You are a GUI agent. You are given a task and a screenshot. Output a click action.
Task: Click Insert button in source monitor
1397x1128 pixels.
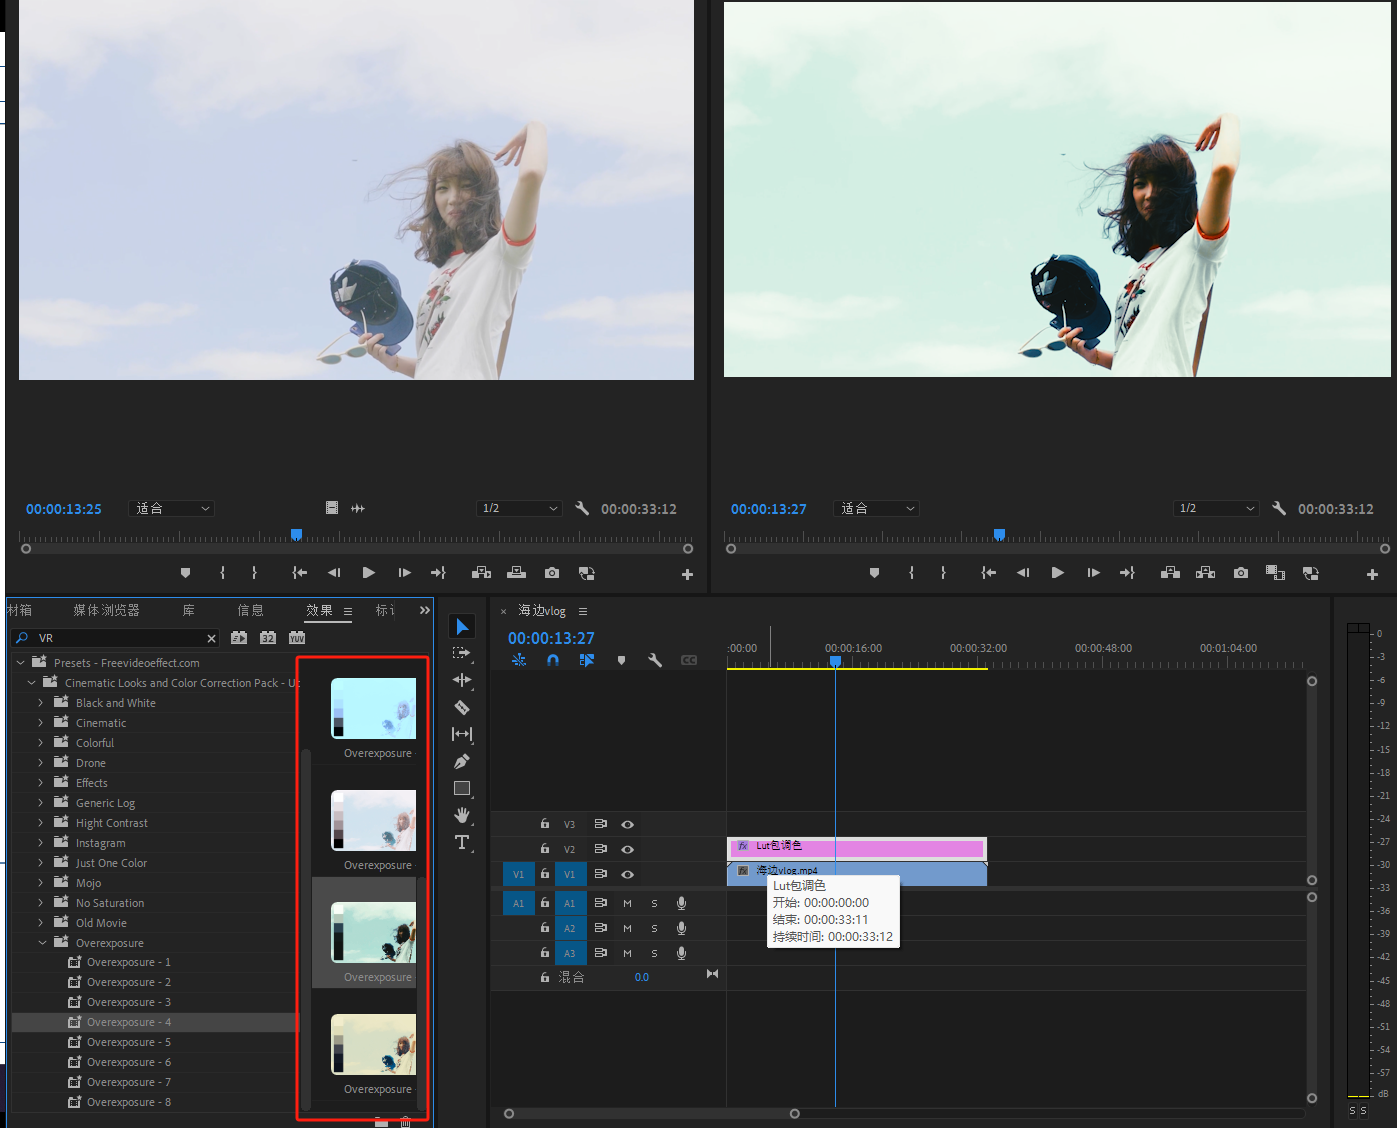481,573
